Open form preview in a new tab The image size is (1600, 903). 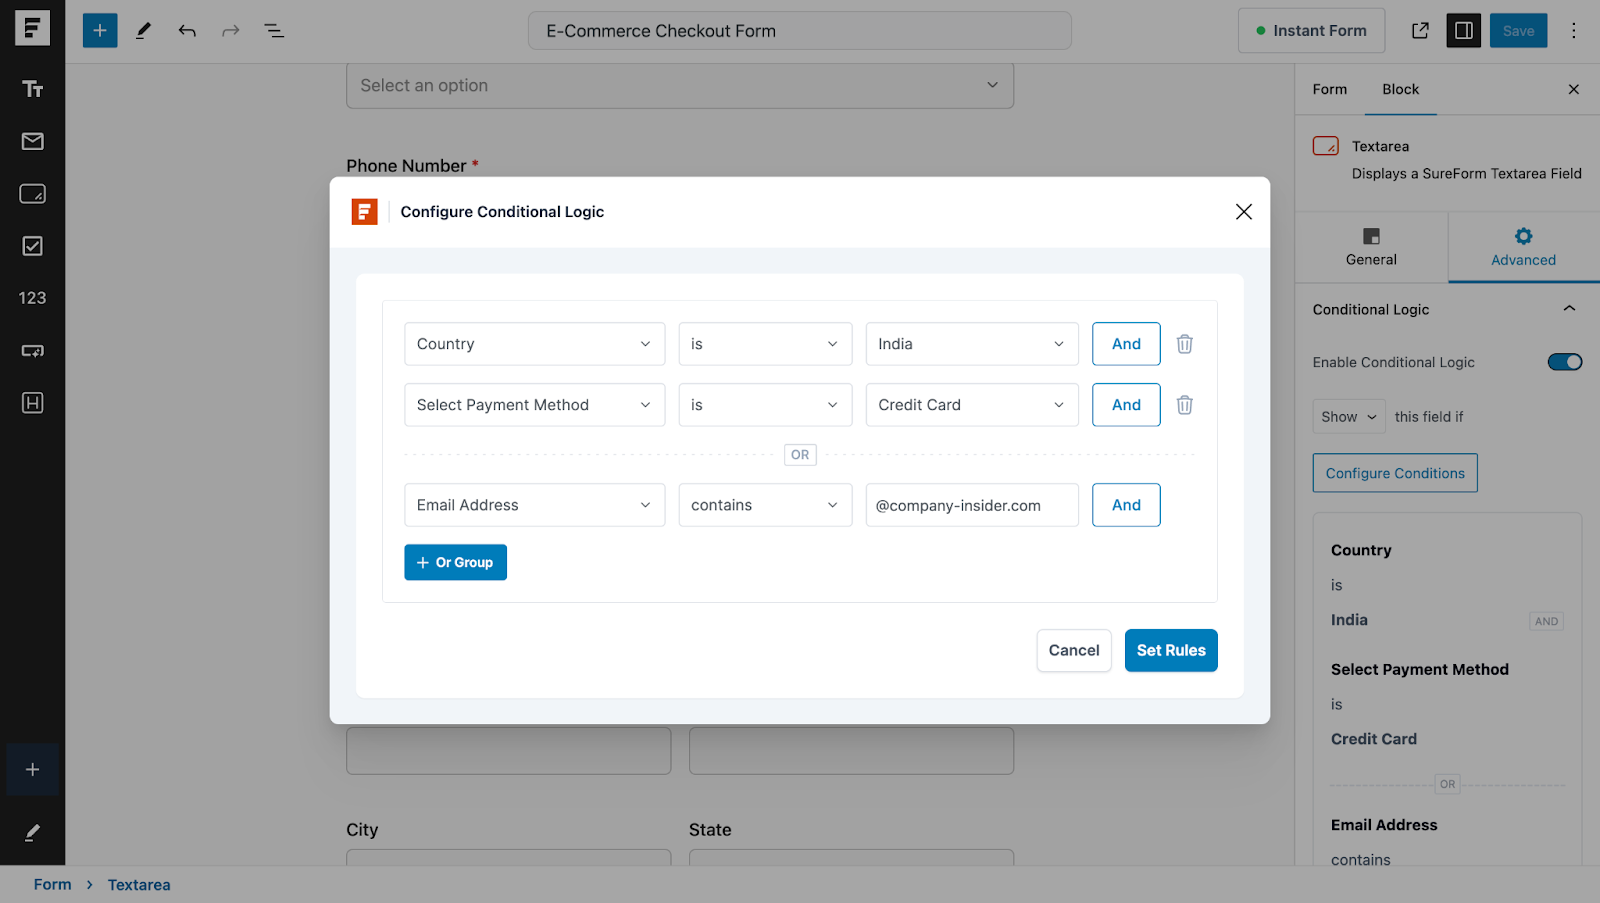pos(1420,31)
